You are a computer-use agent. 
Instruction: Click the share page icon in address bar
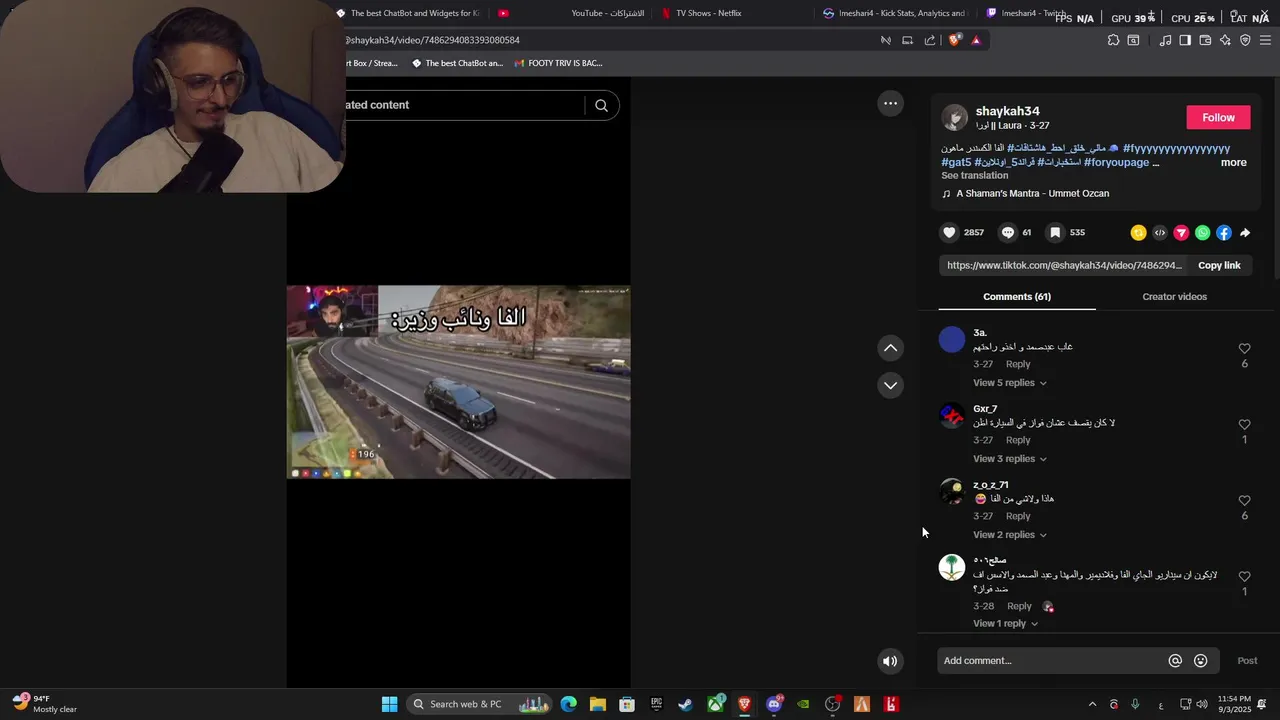coord(930,40)
